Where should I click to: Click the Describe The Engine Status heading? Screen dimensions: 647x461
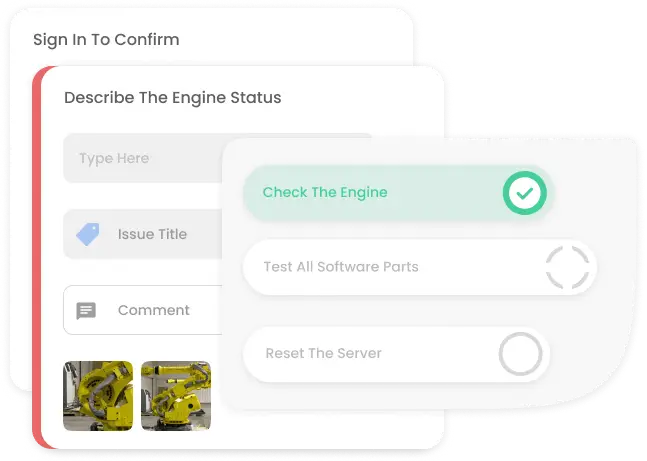click(x=172, y=98)
